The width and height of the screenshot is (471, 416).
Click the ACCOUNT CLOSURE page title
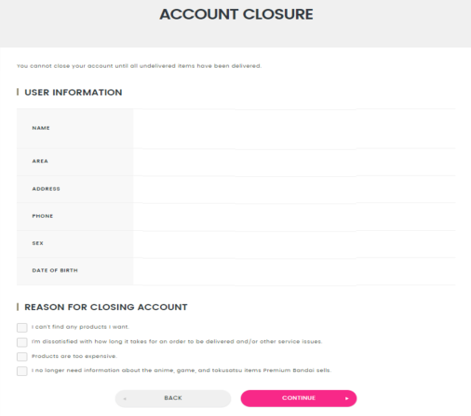click(x=236, y=14)
